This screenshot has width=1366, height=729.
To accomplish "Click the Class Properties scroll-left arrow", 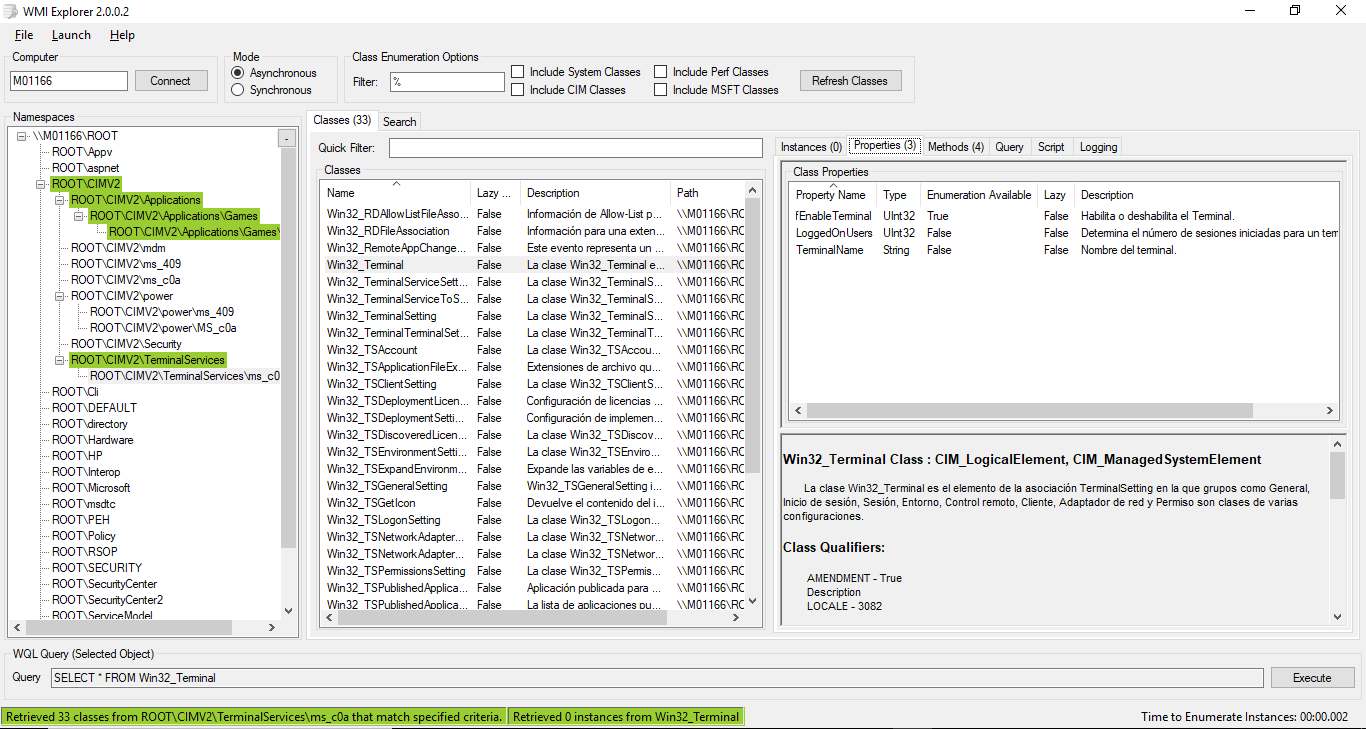I will (798, 411).
